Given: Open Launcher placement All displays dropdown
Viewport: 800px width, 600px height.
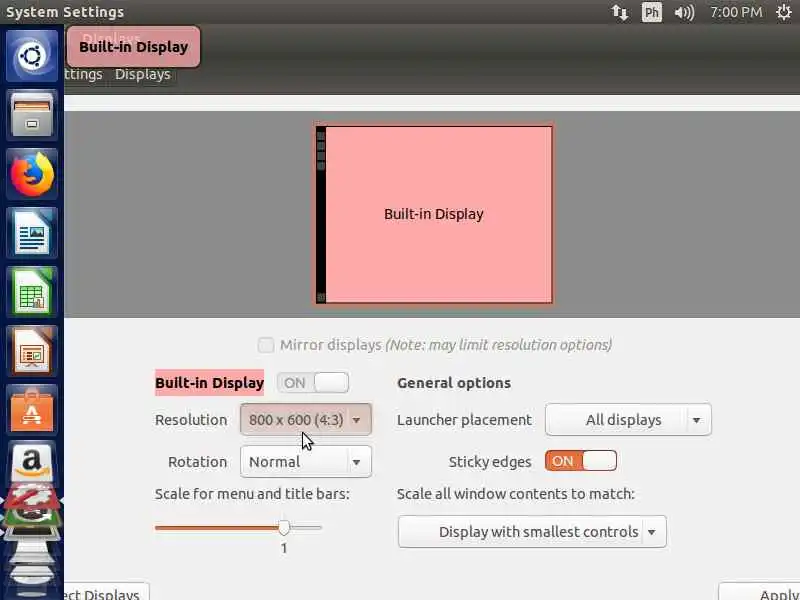Looking at the screenshot, I should [628, 419].
